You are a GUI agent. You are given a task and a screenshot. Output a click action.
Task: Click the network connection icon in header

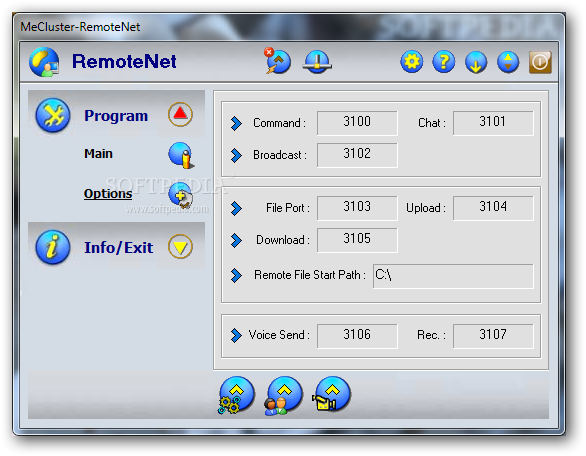click(x=317, y=62)
